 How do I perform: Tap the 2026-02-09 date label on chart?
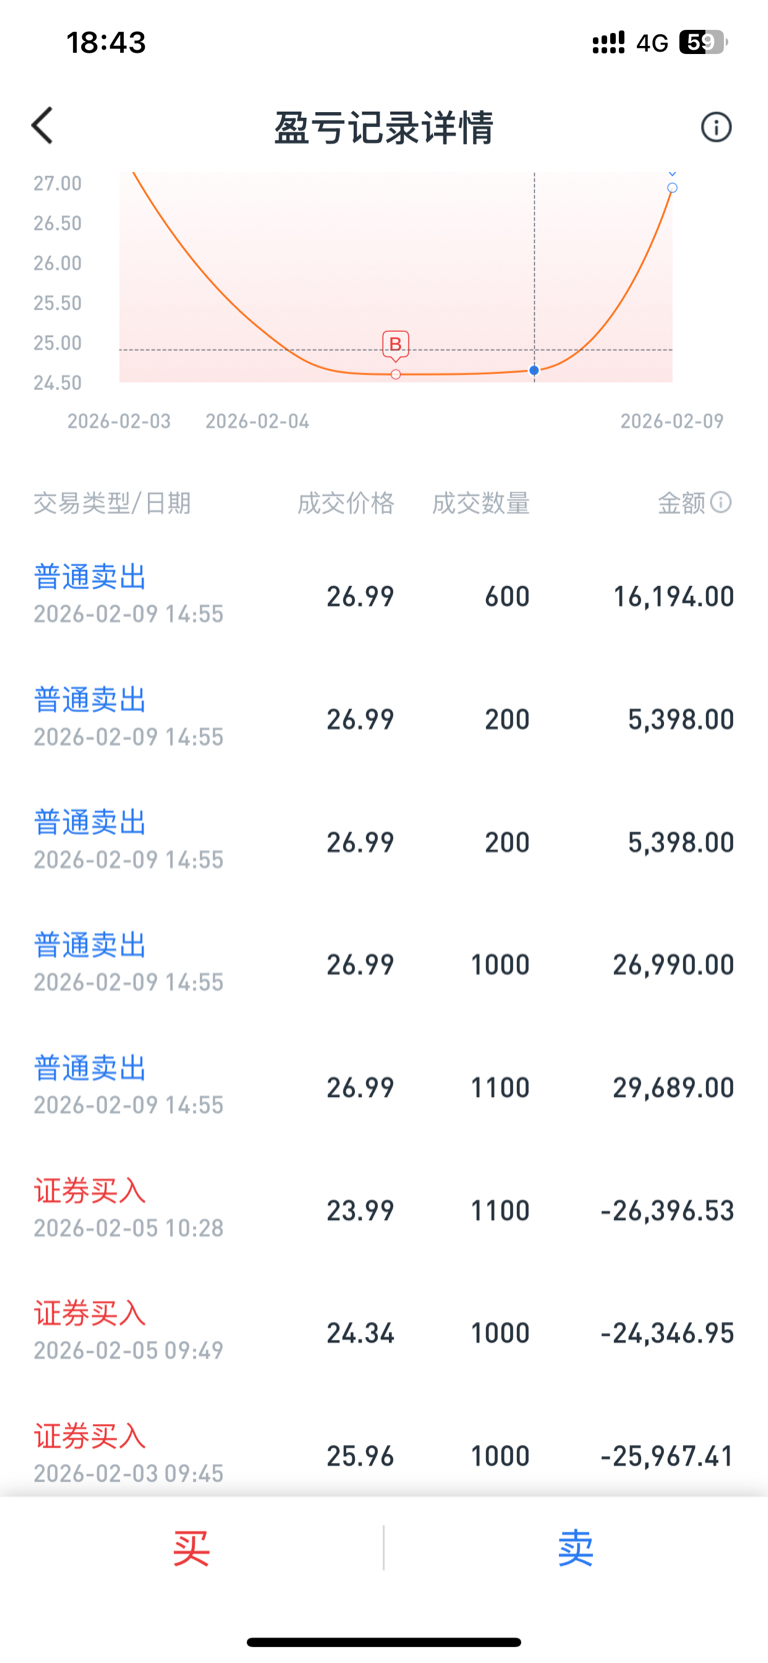click(672, 421)
